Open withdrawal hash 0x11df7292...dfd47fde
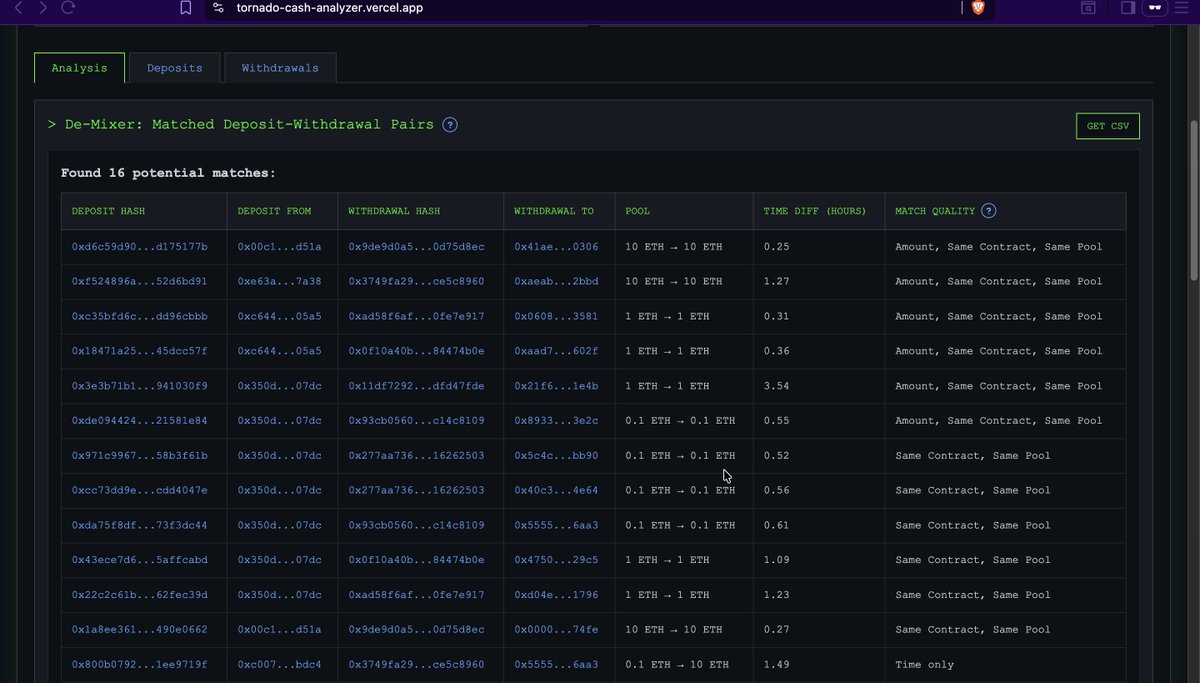The width and height of the screenshot is (1200, 683). click(x=416, y=386)
